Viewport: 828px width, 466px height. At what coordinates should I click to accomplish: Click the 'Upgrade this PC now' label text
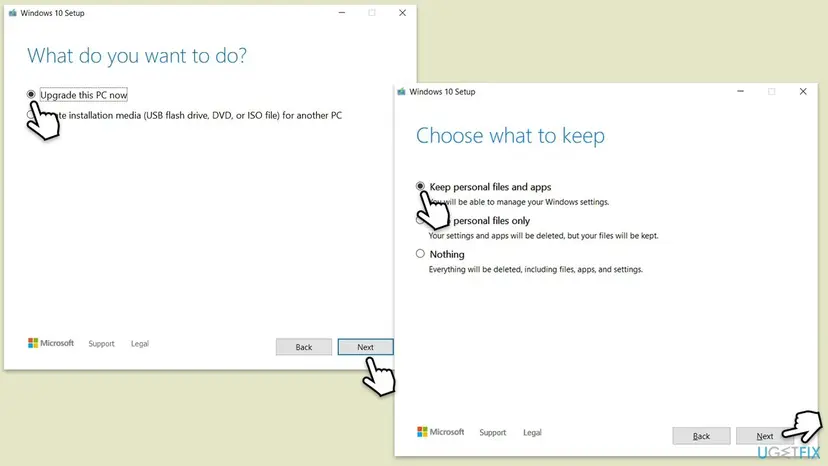(84, 95)
